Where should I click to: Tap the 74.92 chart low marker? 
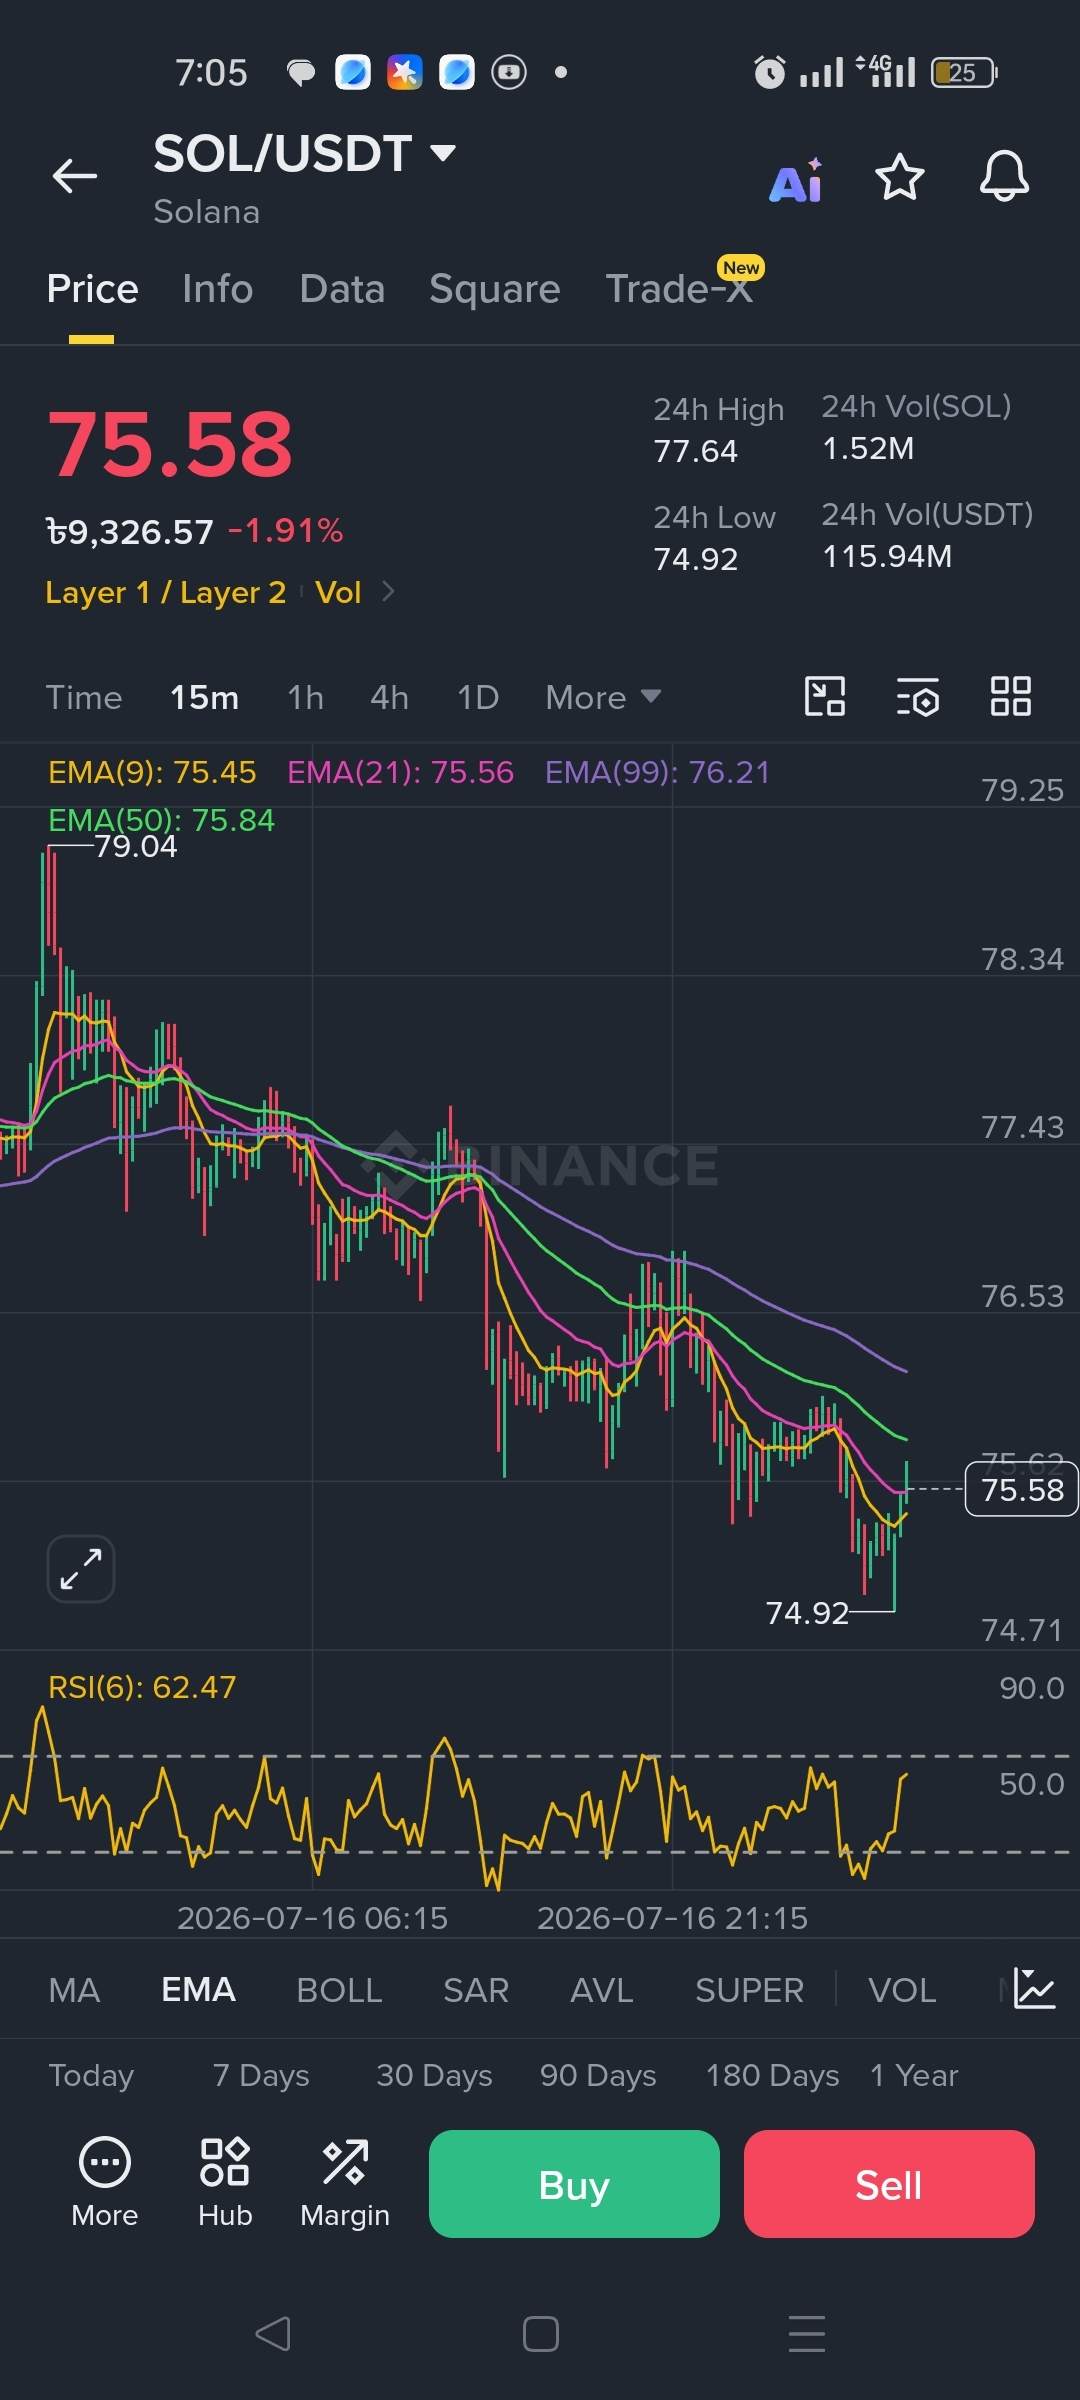807,1613
